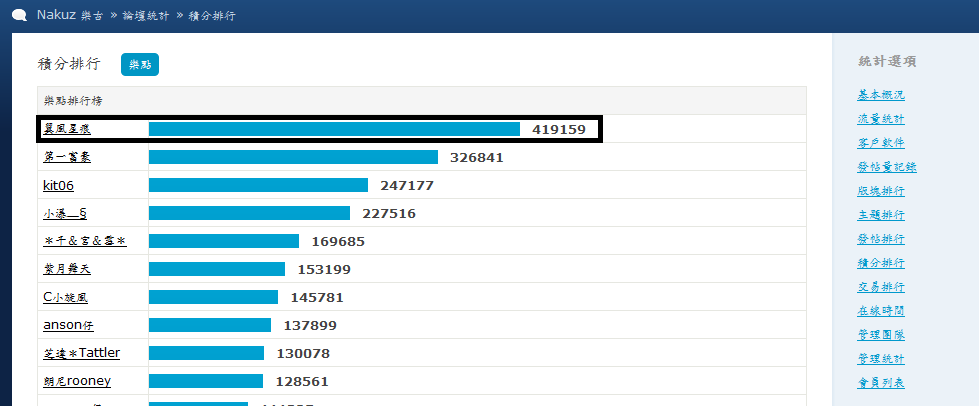Select the 樂點 tab button

(x=140, y=64)
